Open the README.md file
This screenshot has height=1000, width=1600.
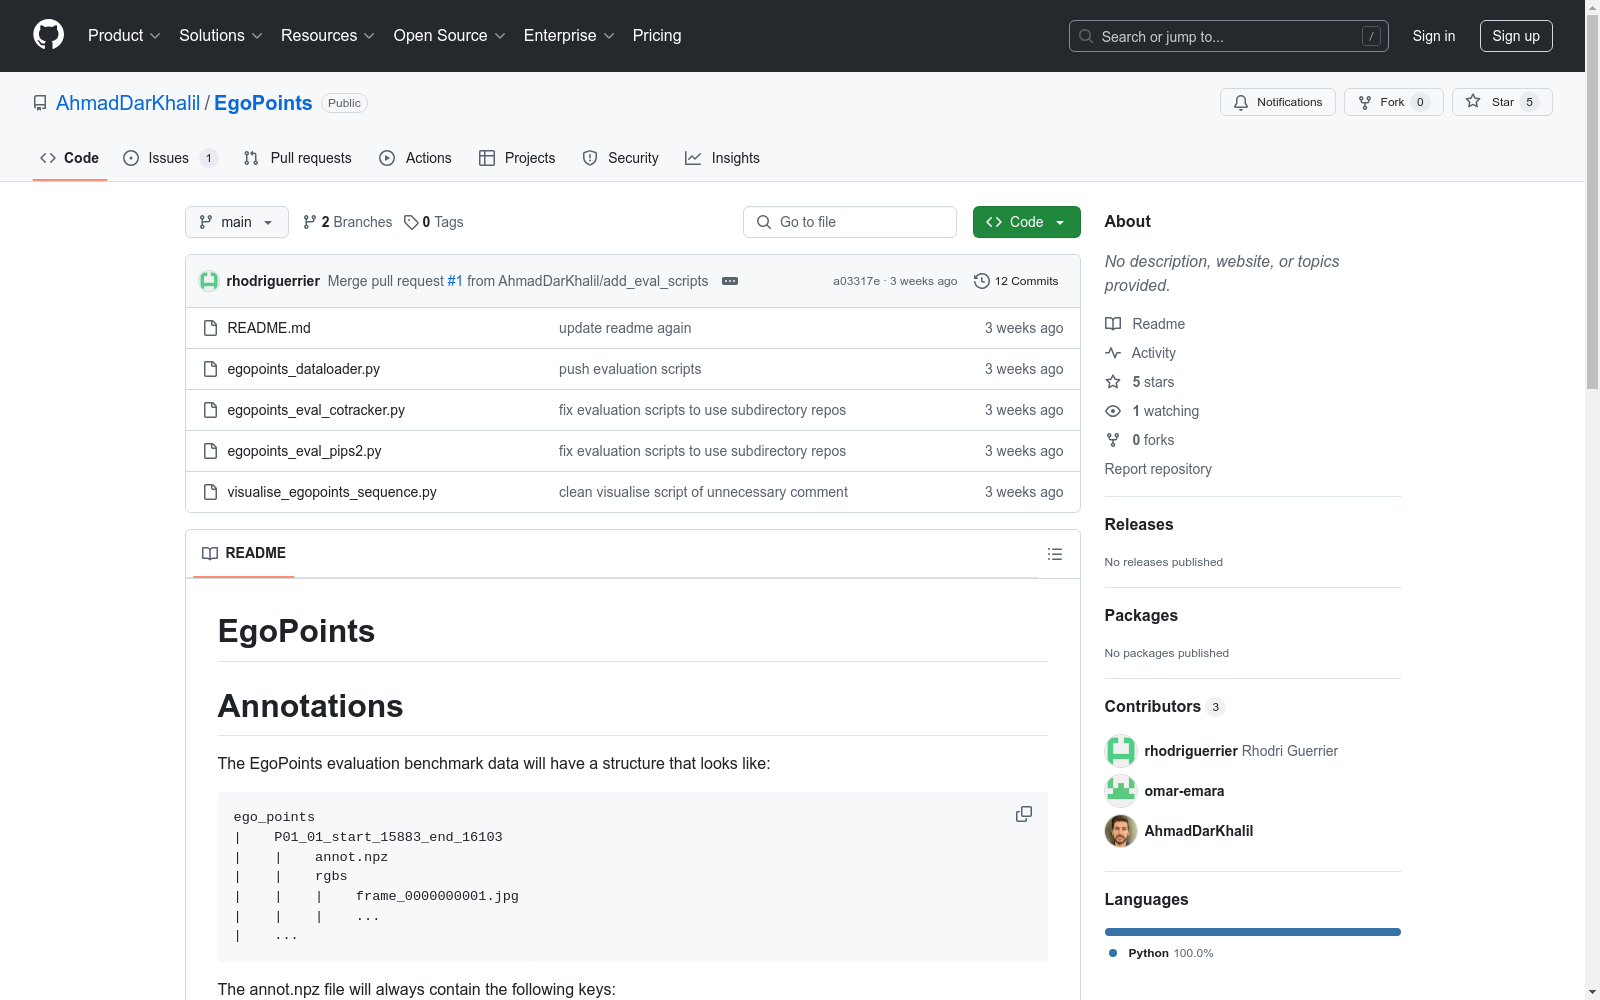pyautogui.click(x=269, y=328)
